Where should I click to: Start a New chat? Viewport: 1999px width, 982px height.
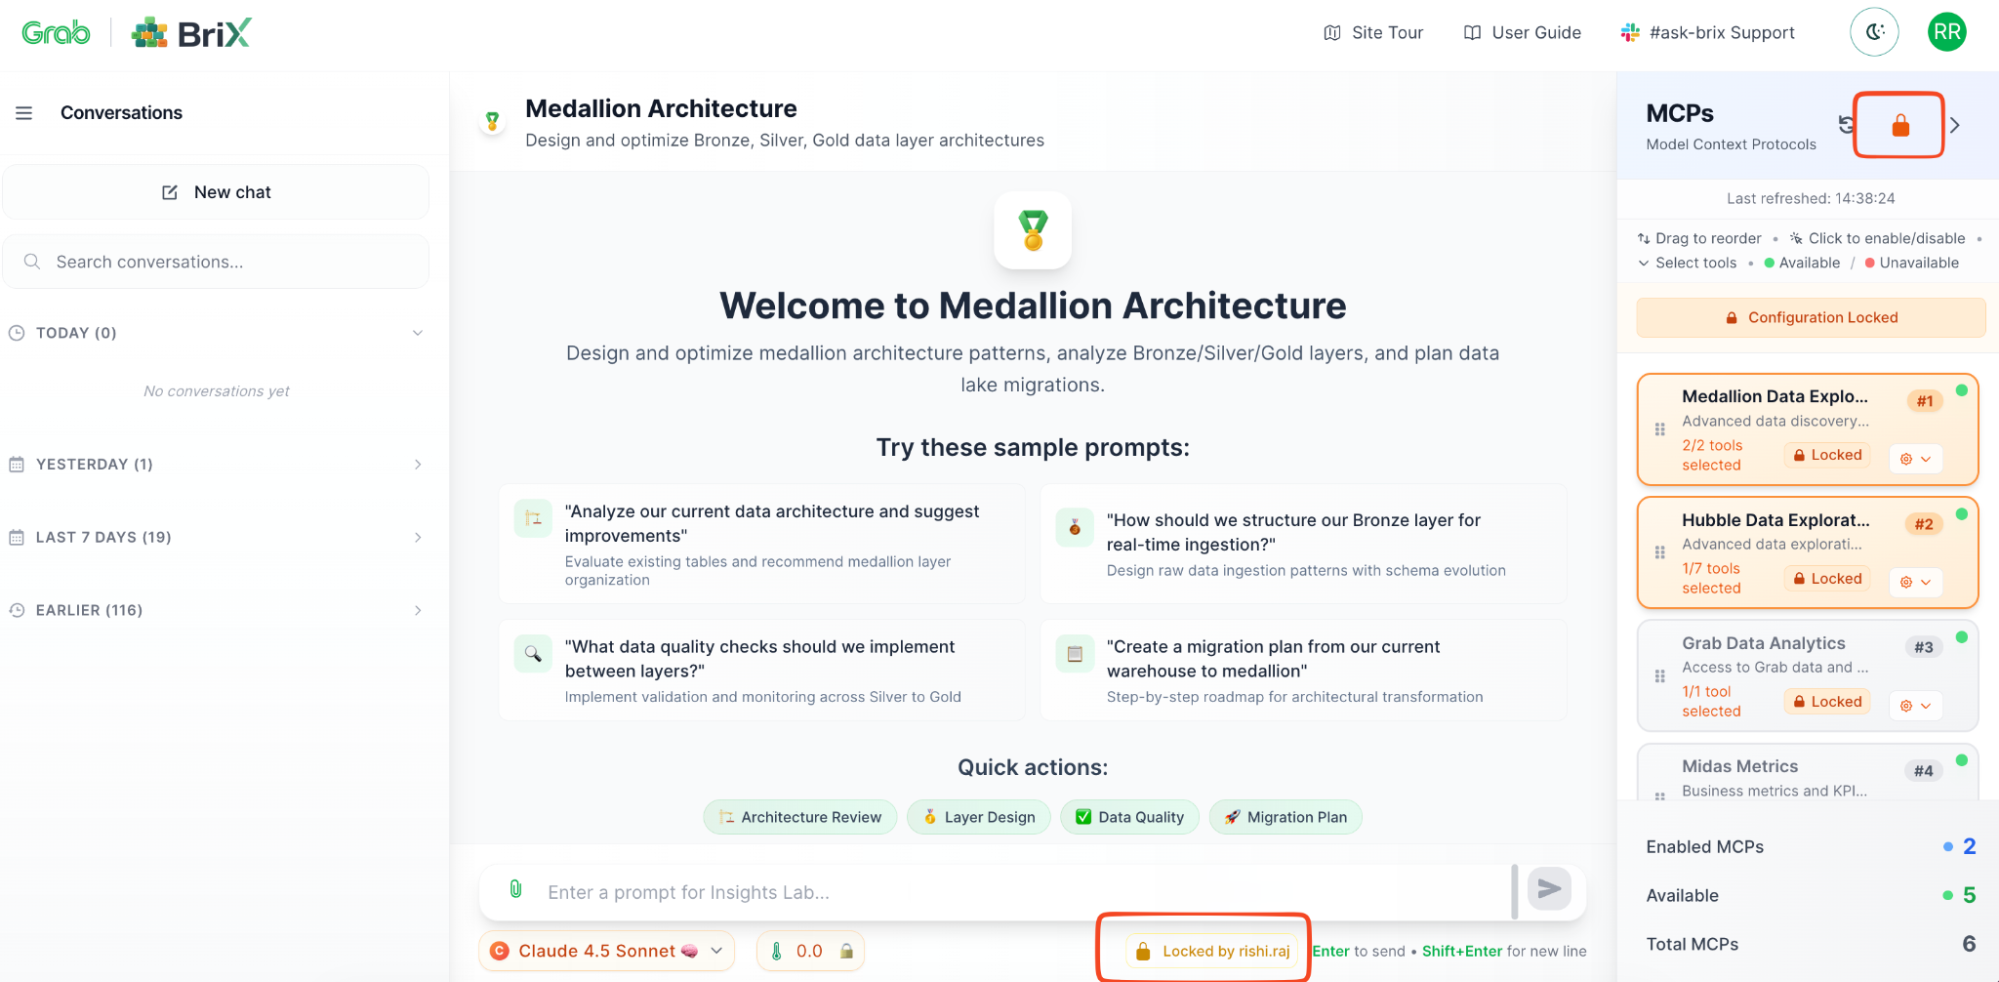click(216, 192)
